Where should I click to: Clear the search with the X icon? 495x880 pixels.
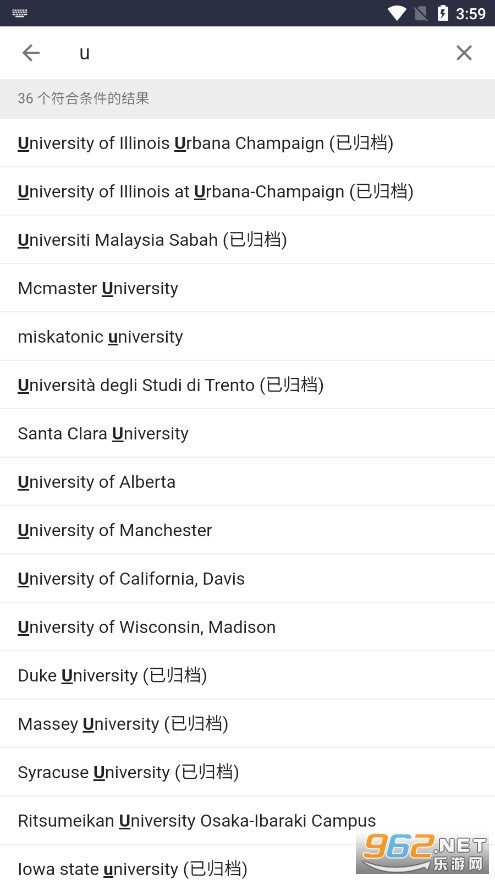(464, 53)
